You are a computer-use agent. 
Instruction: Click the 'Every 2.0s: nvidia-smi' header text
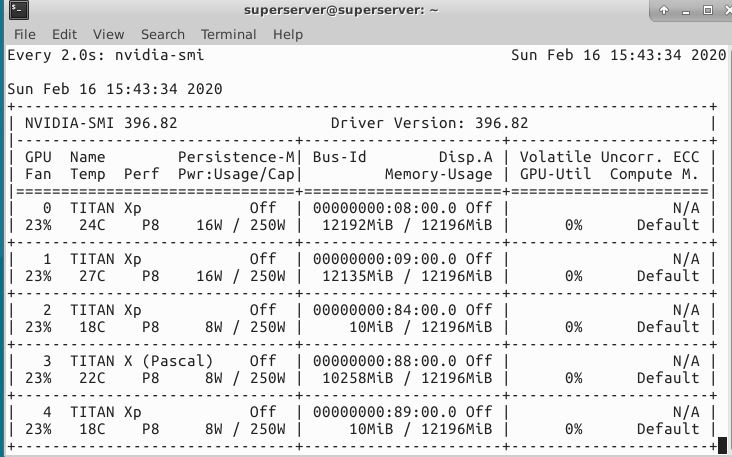[x=106, y=55]
